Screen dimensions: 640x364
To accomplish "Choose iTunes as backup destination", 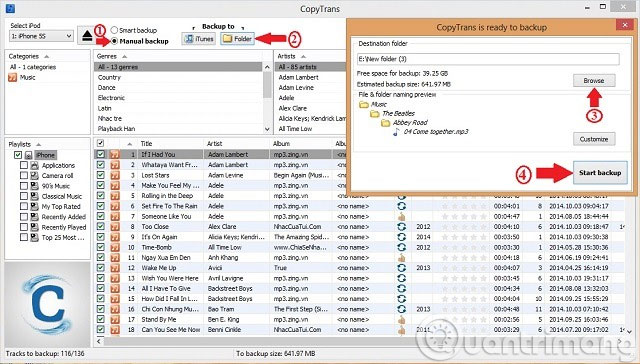I will click(199, 39).
